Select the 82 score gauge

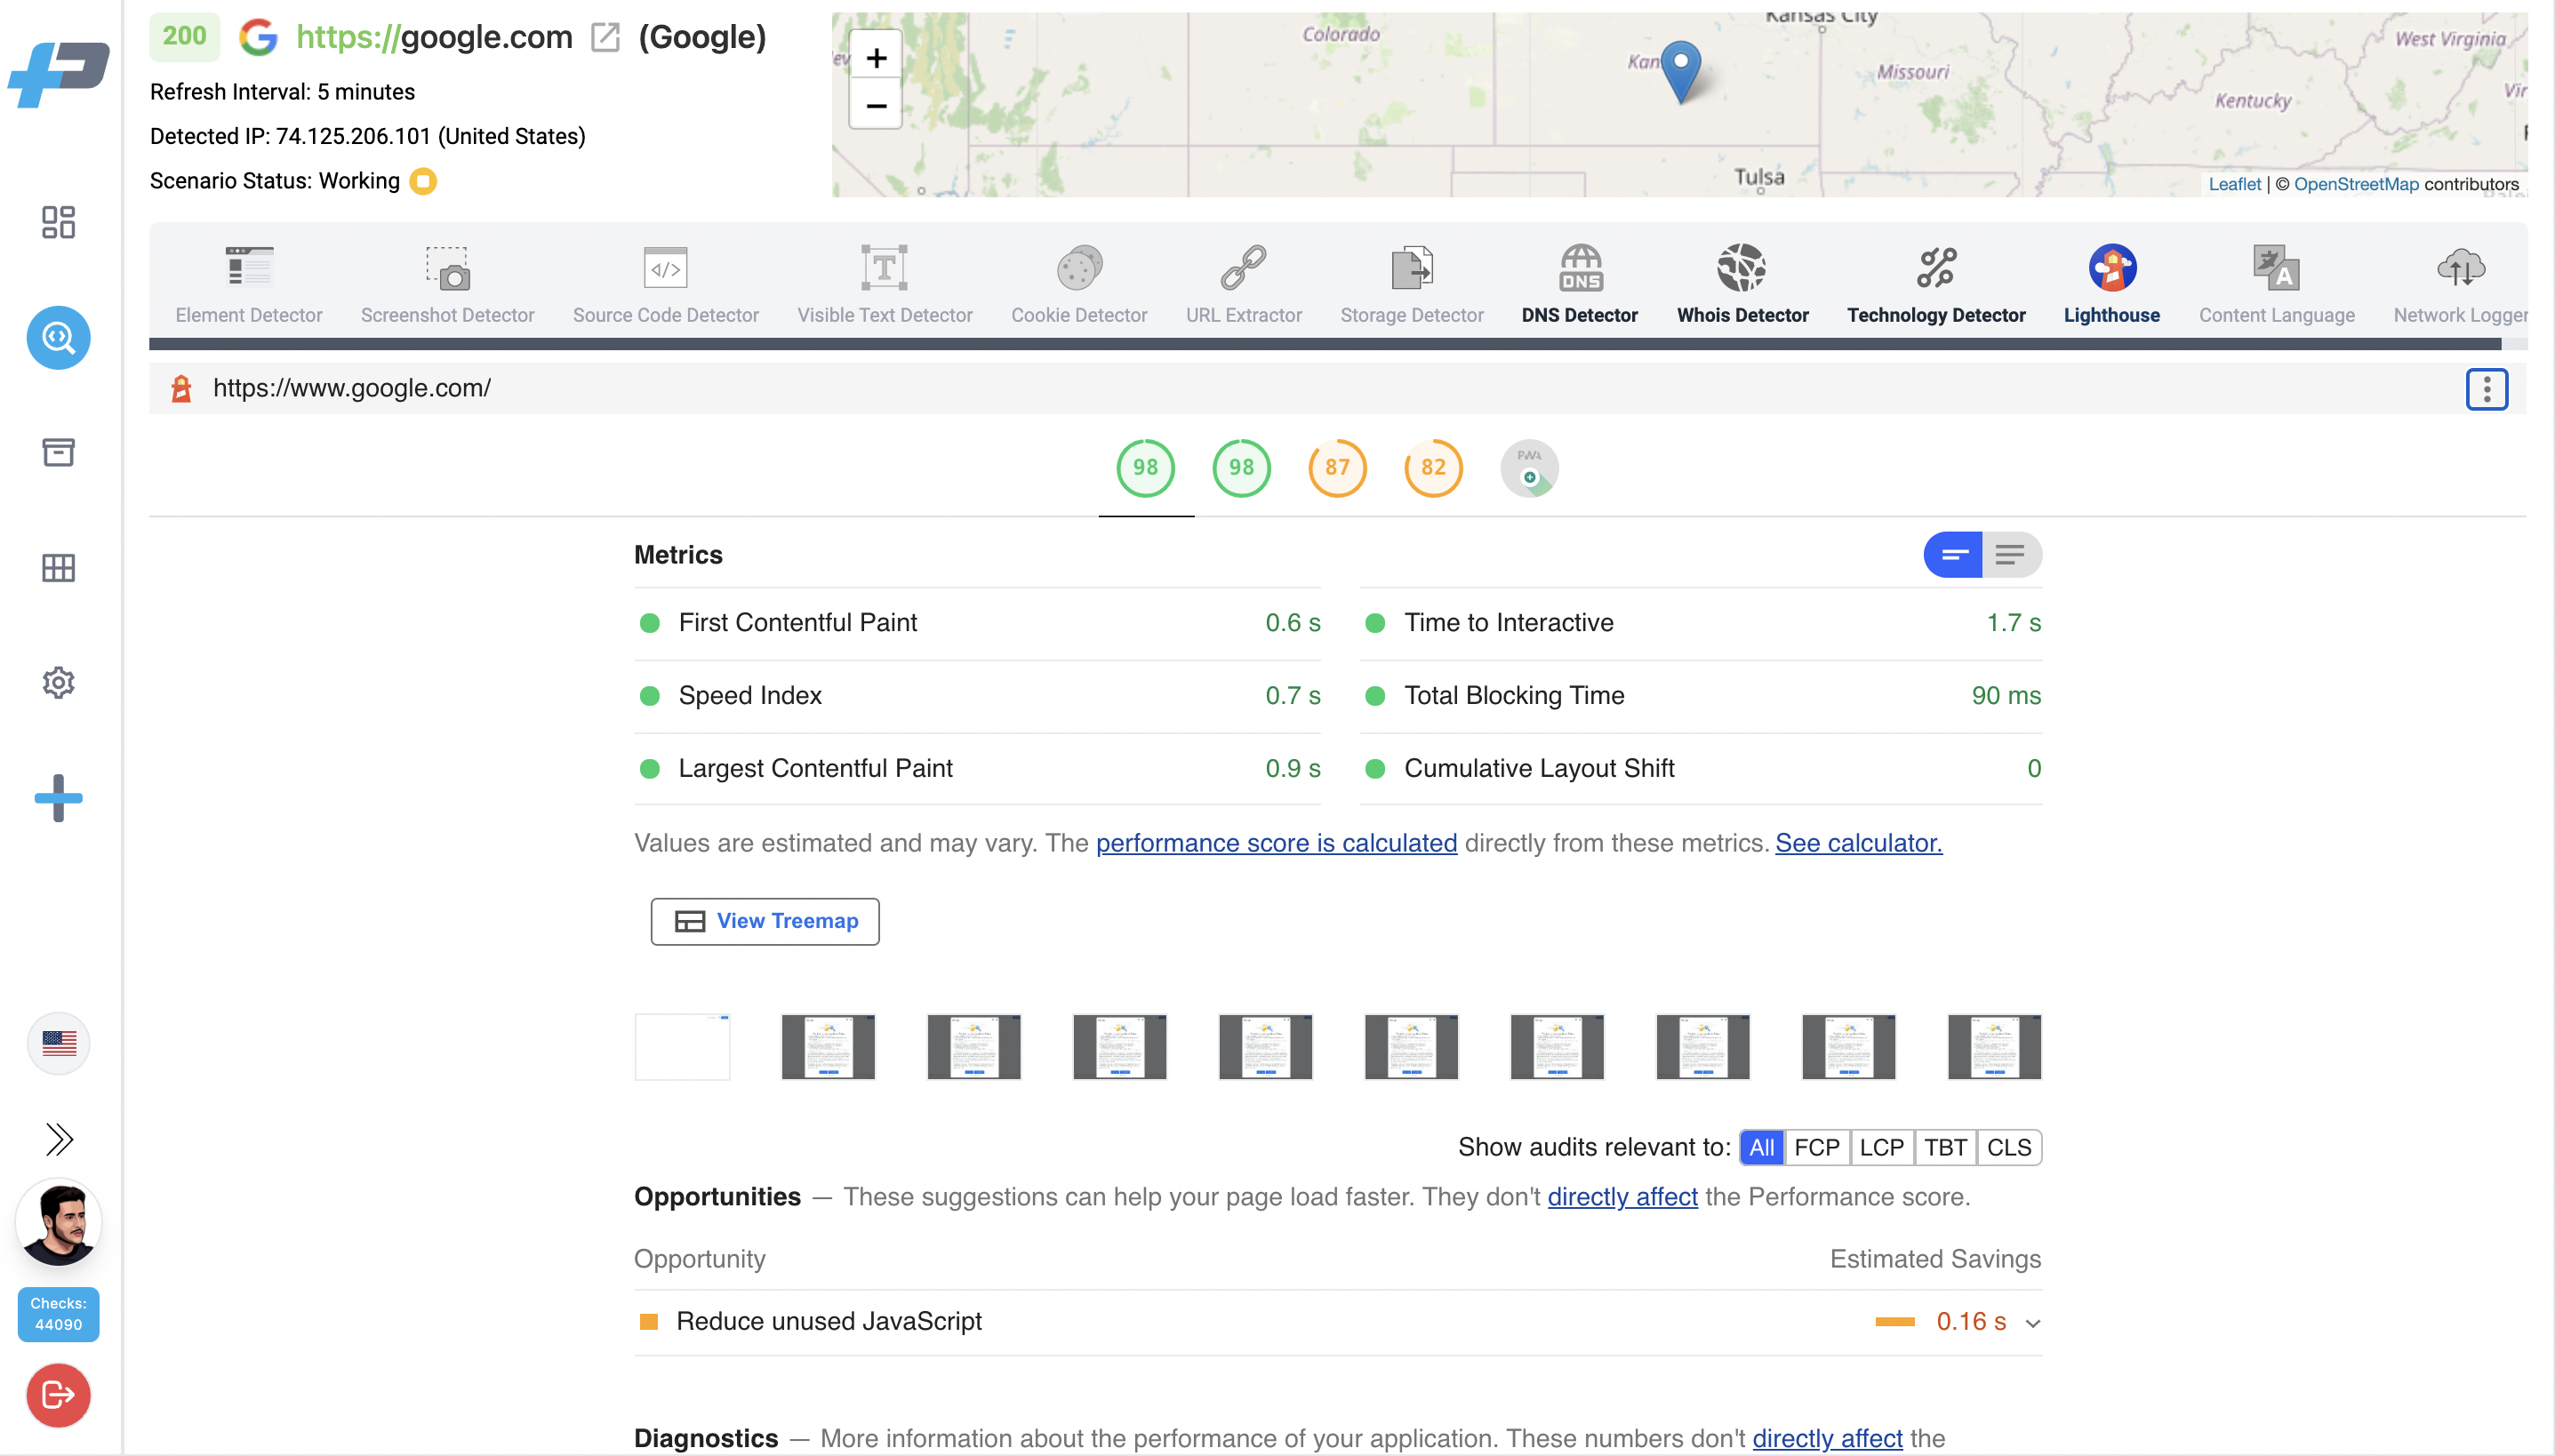point(1433,467)
